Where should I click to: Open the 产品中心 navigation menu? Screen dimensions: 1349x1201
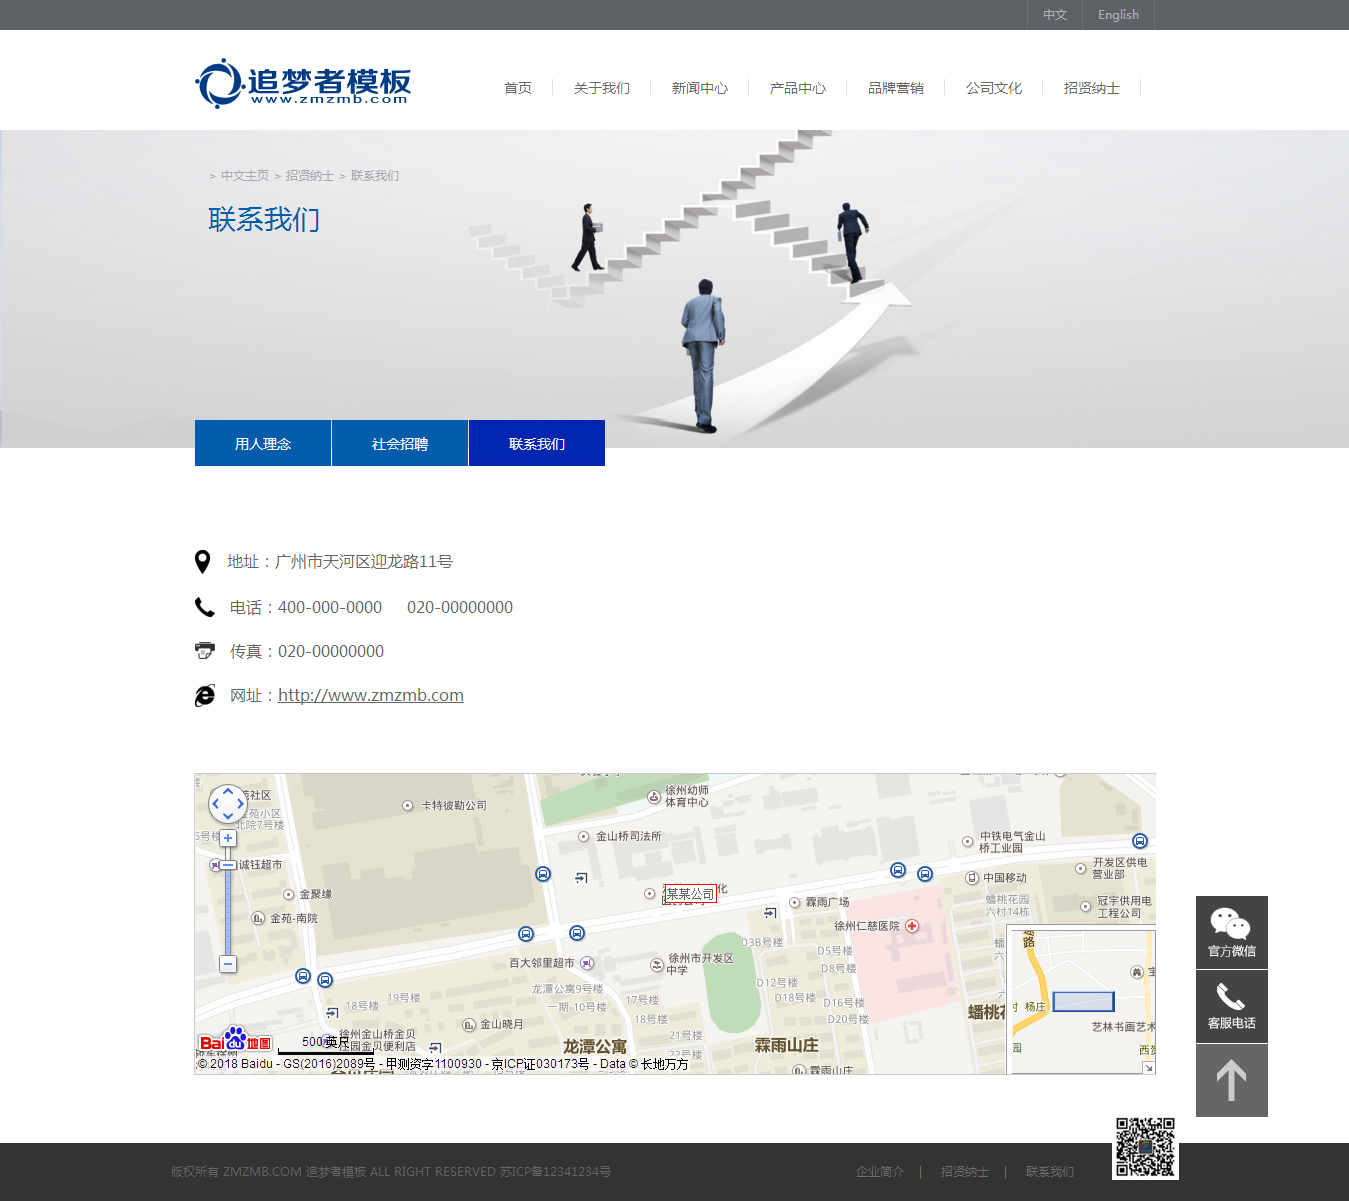click(797, 88)
